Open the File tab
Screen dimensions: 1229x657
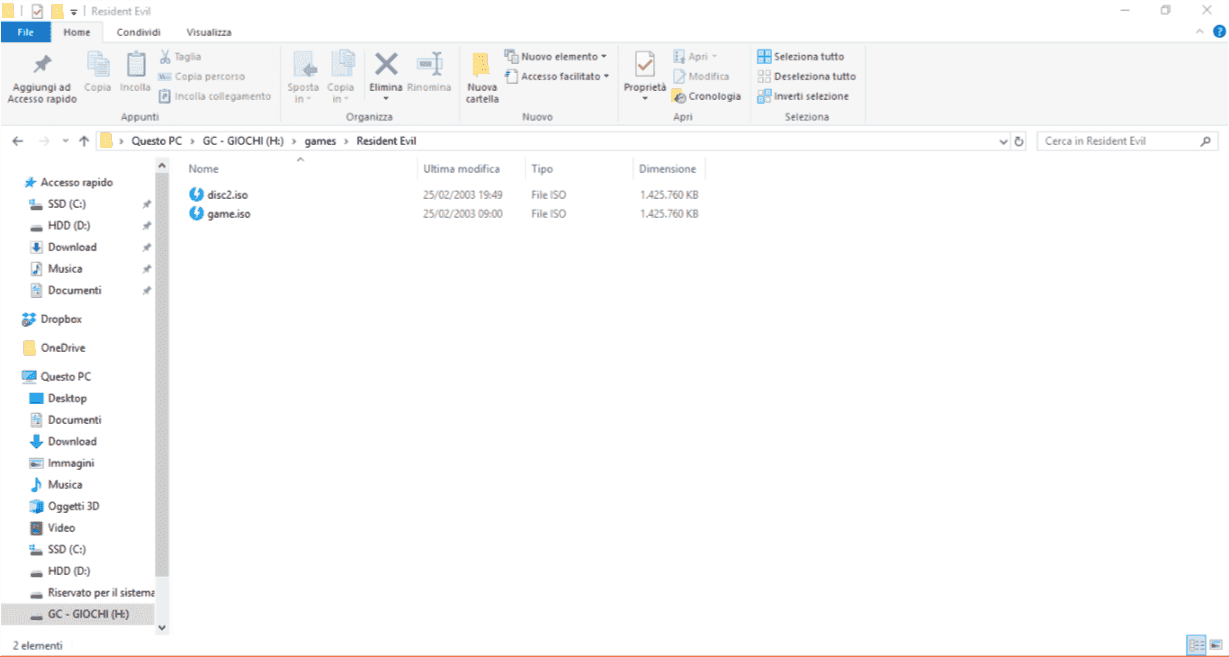tap(26, 32)
